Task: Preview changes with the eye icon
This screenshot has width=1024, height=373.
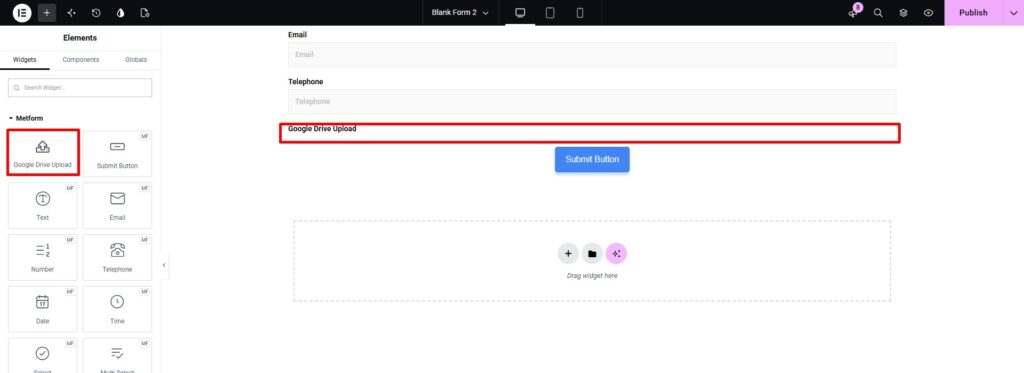Action: (x=928, y=12)
